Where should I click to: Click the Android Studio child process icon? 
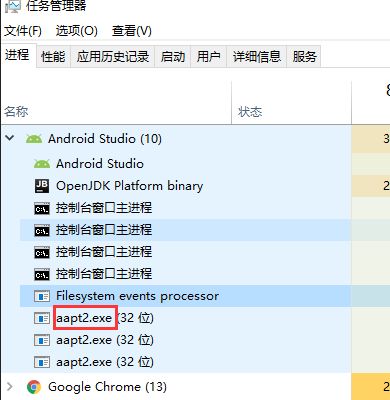pos(42,164)
